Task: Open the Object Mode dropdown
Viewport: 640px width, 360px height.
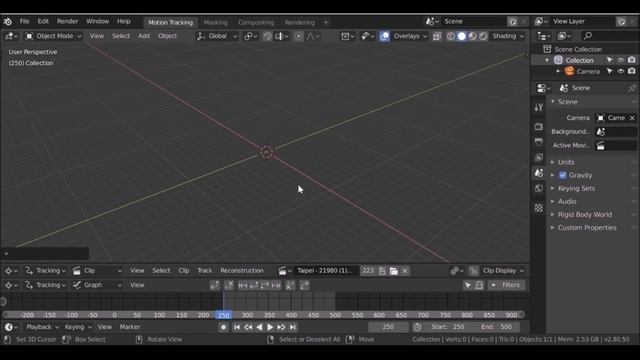Action: click(53, 36)
